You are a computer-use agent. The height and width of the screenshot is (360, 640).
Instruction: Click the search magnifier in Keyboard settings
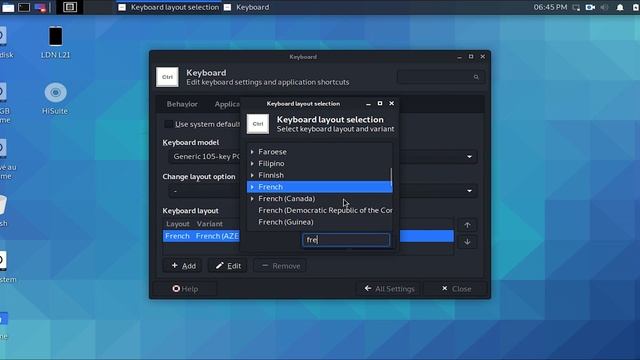(x=476, y=77)
